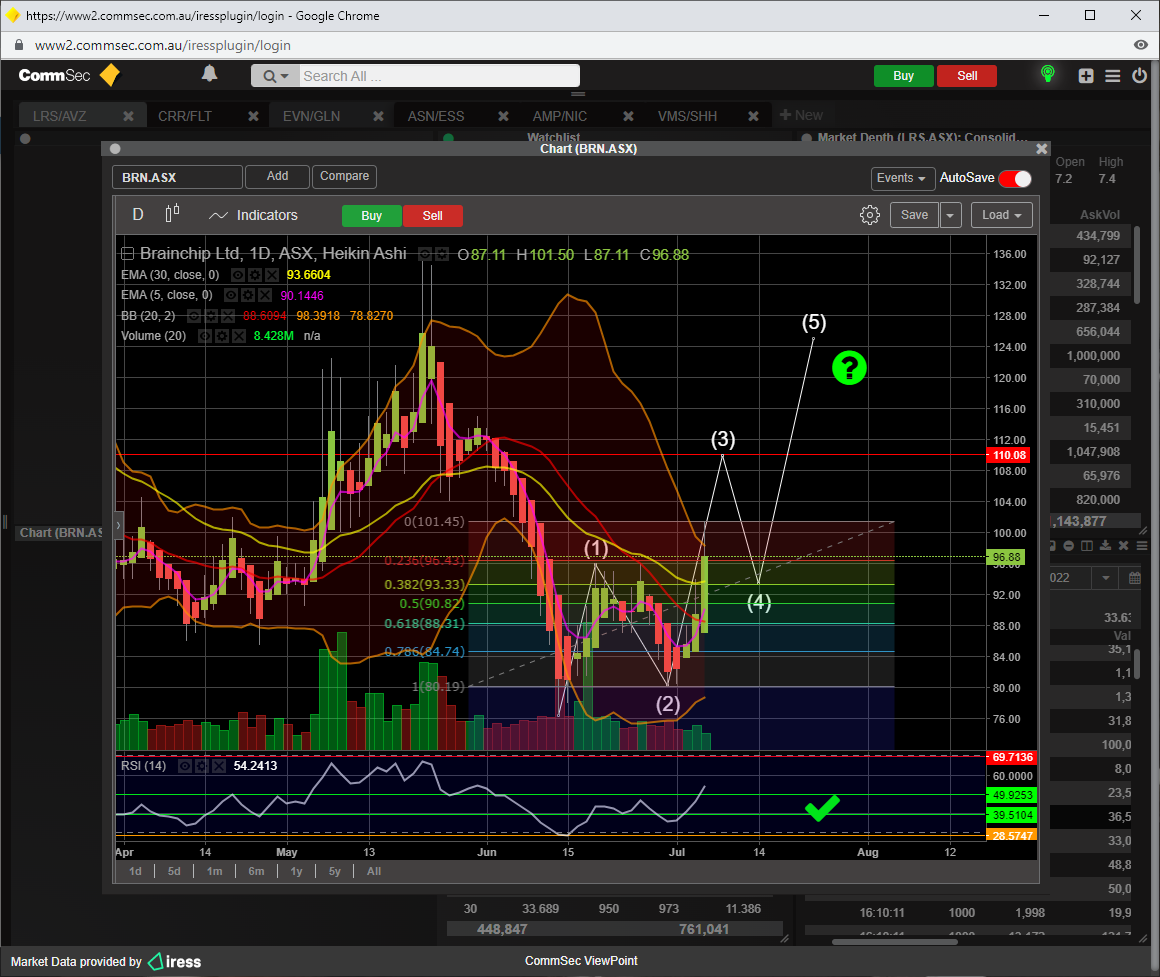The width and height of the screenshot is (1160, 977).
Task: Open chart settings gear icon
Action: point(870,215)
